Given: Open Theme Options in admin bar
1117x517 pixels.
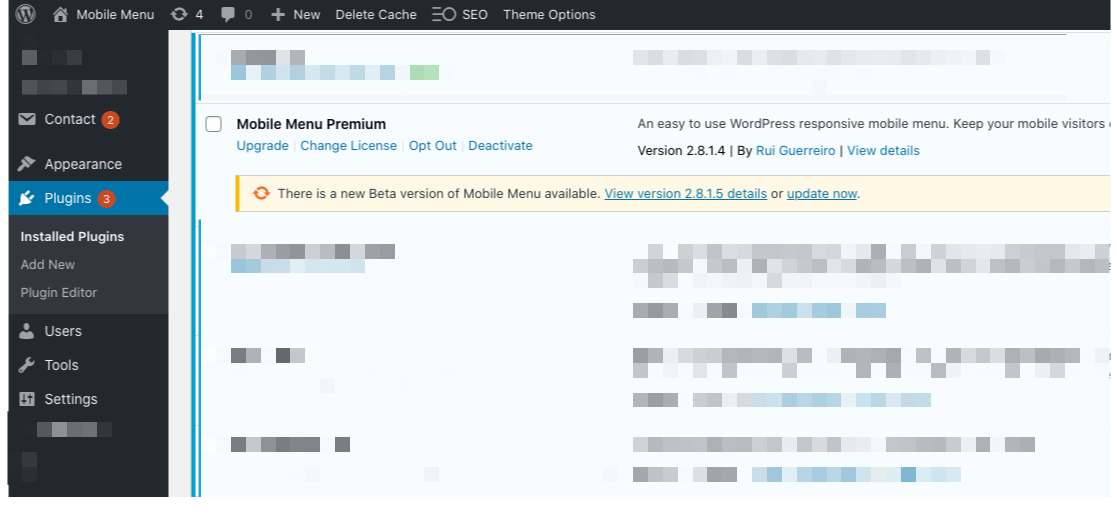Looking at the screenshot, I should (x=549, y=14).
